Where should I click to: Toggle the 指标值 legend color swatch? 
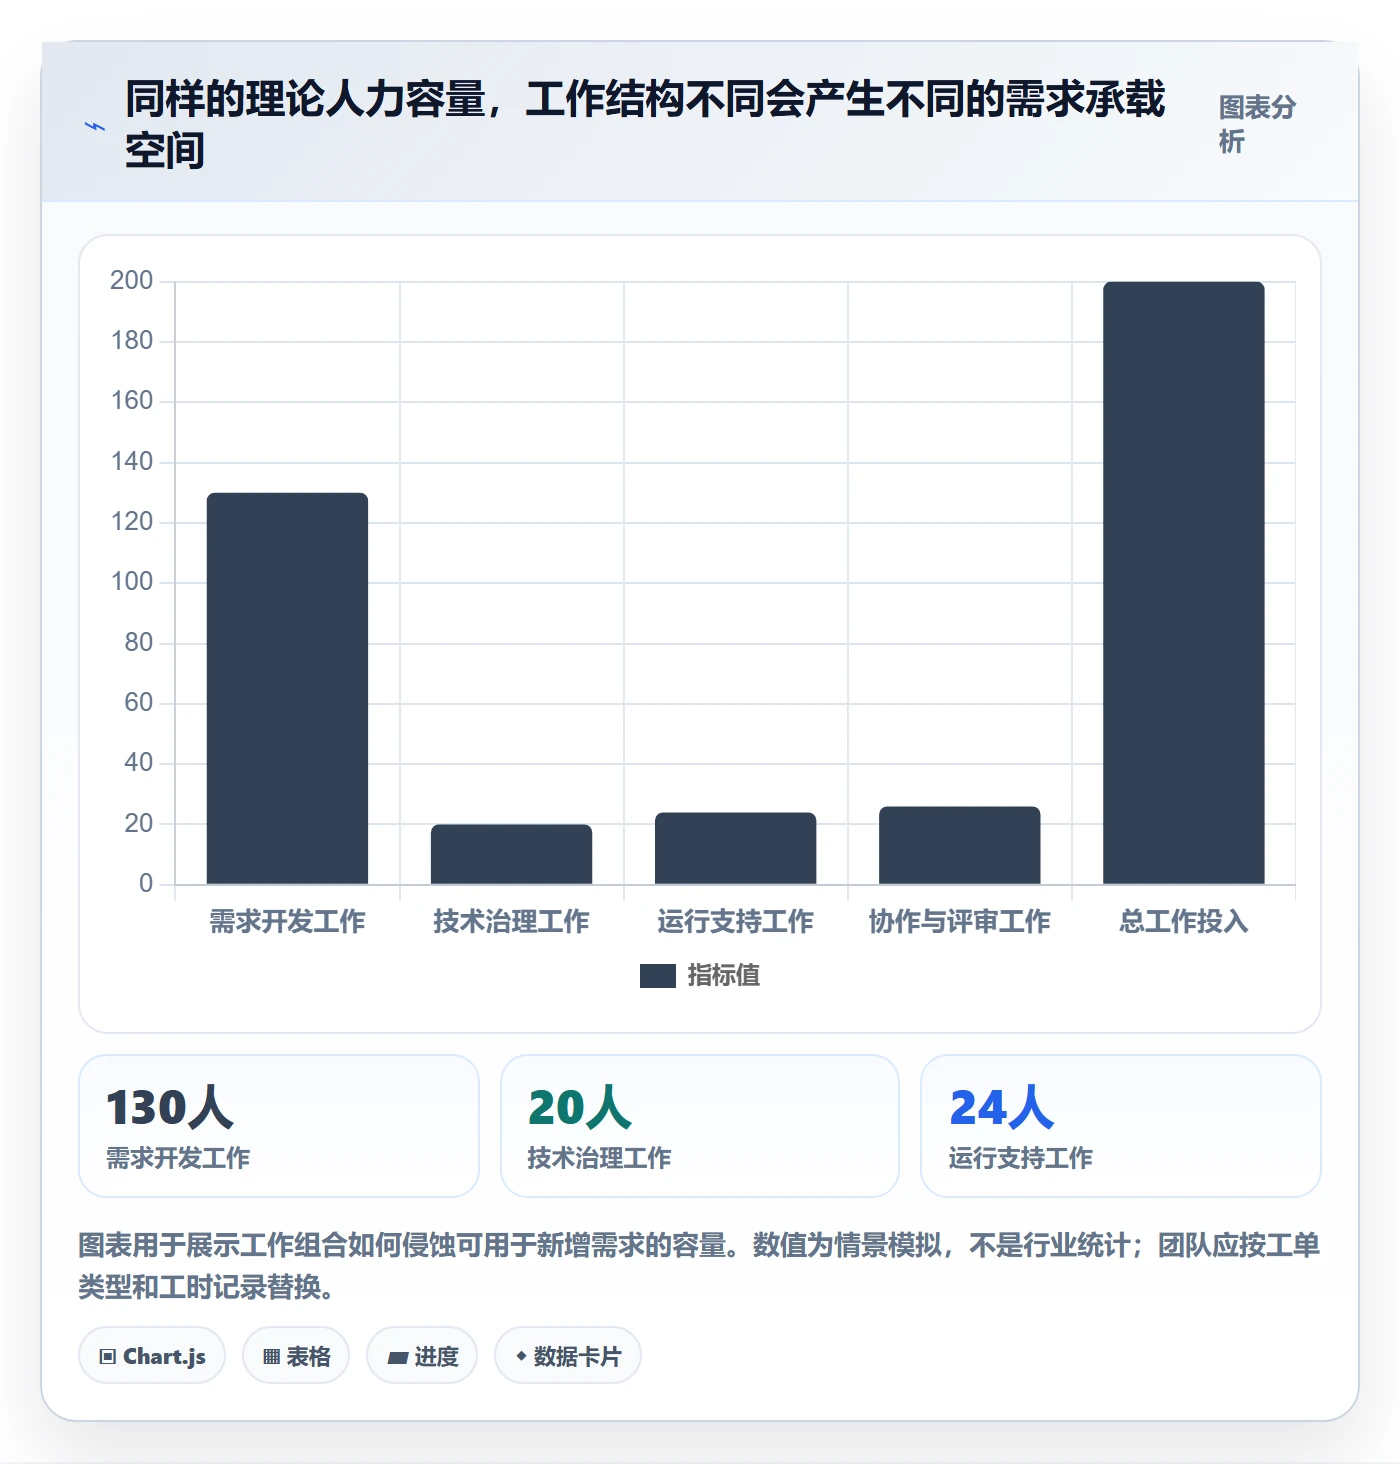click(658, 976)
